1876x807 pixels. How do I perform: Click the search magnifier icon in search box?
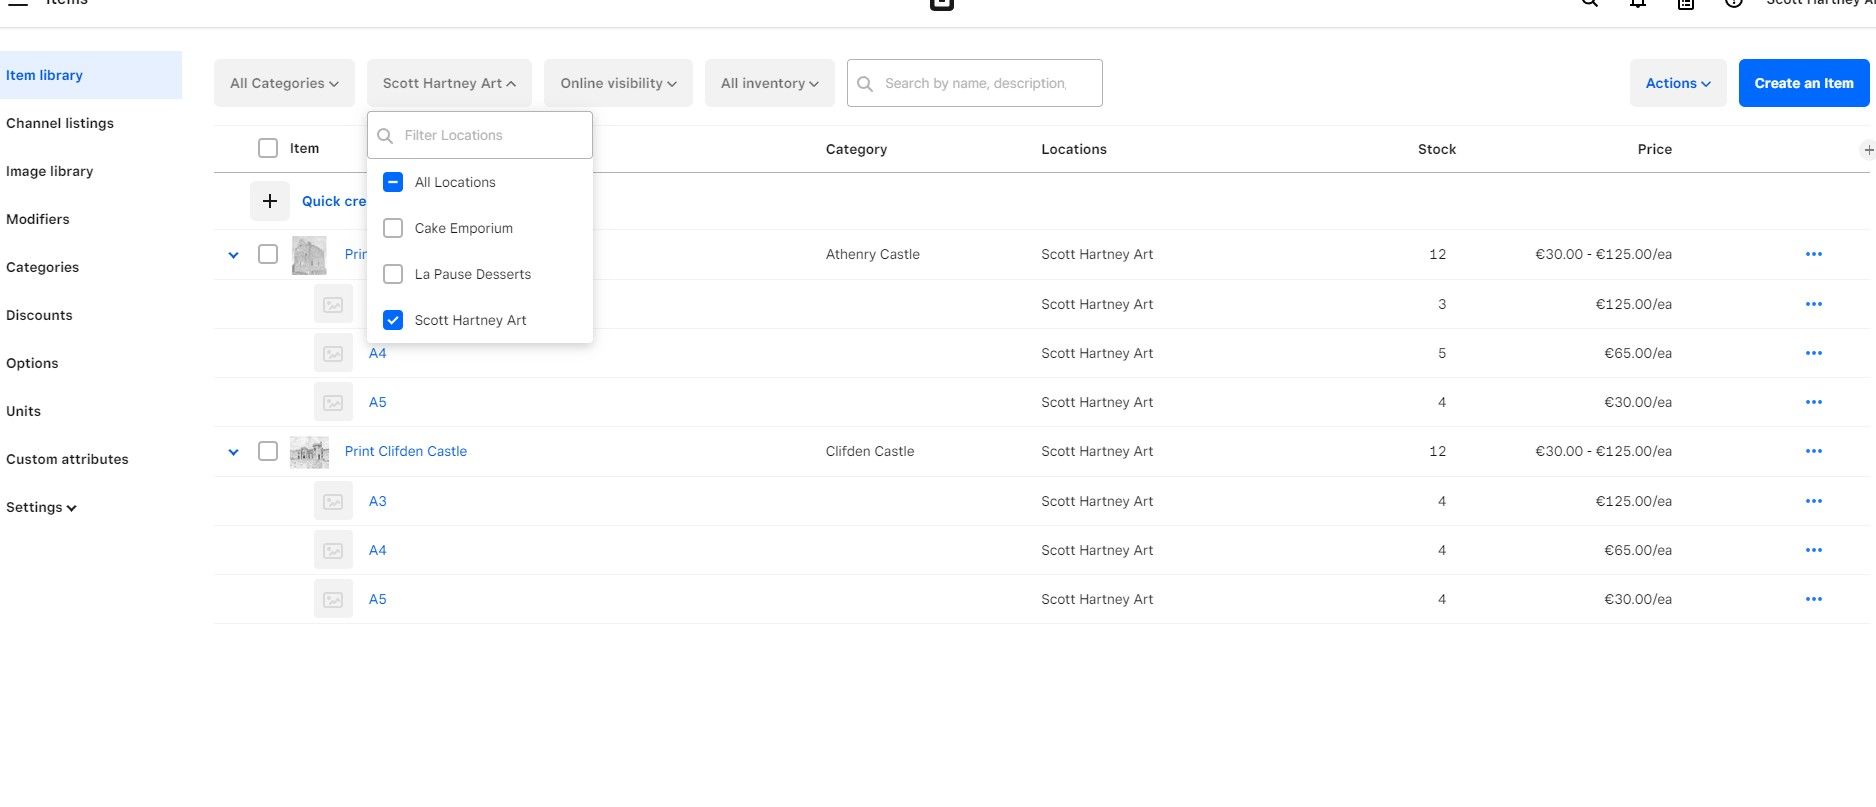click(865, 84)
